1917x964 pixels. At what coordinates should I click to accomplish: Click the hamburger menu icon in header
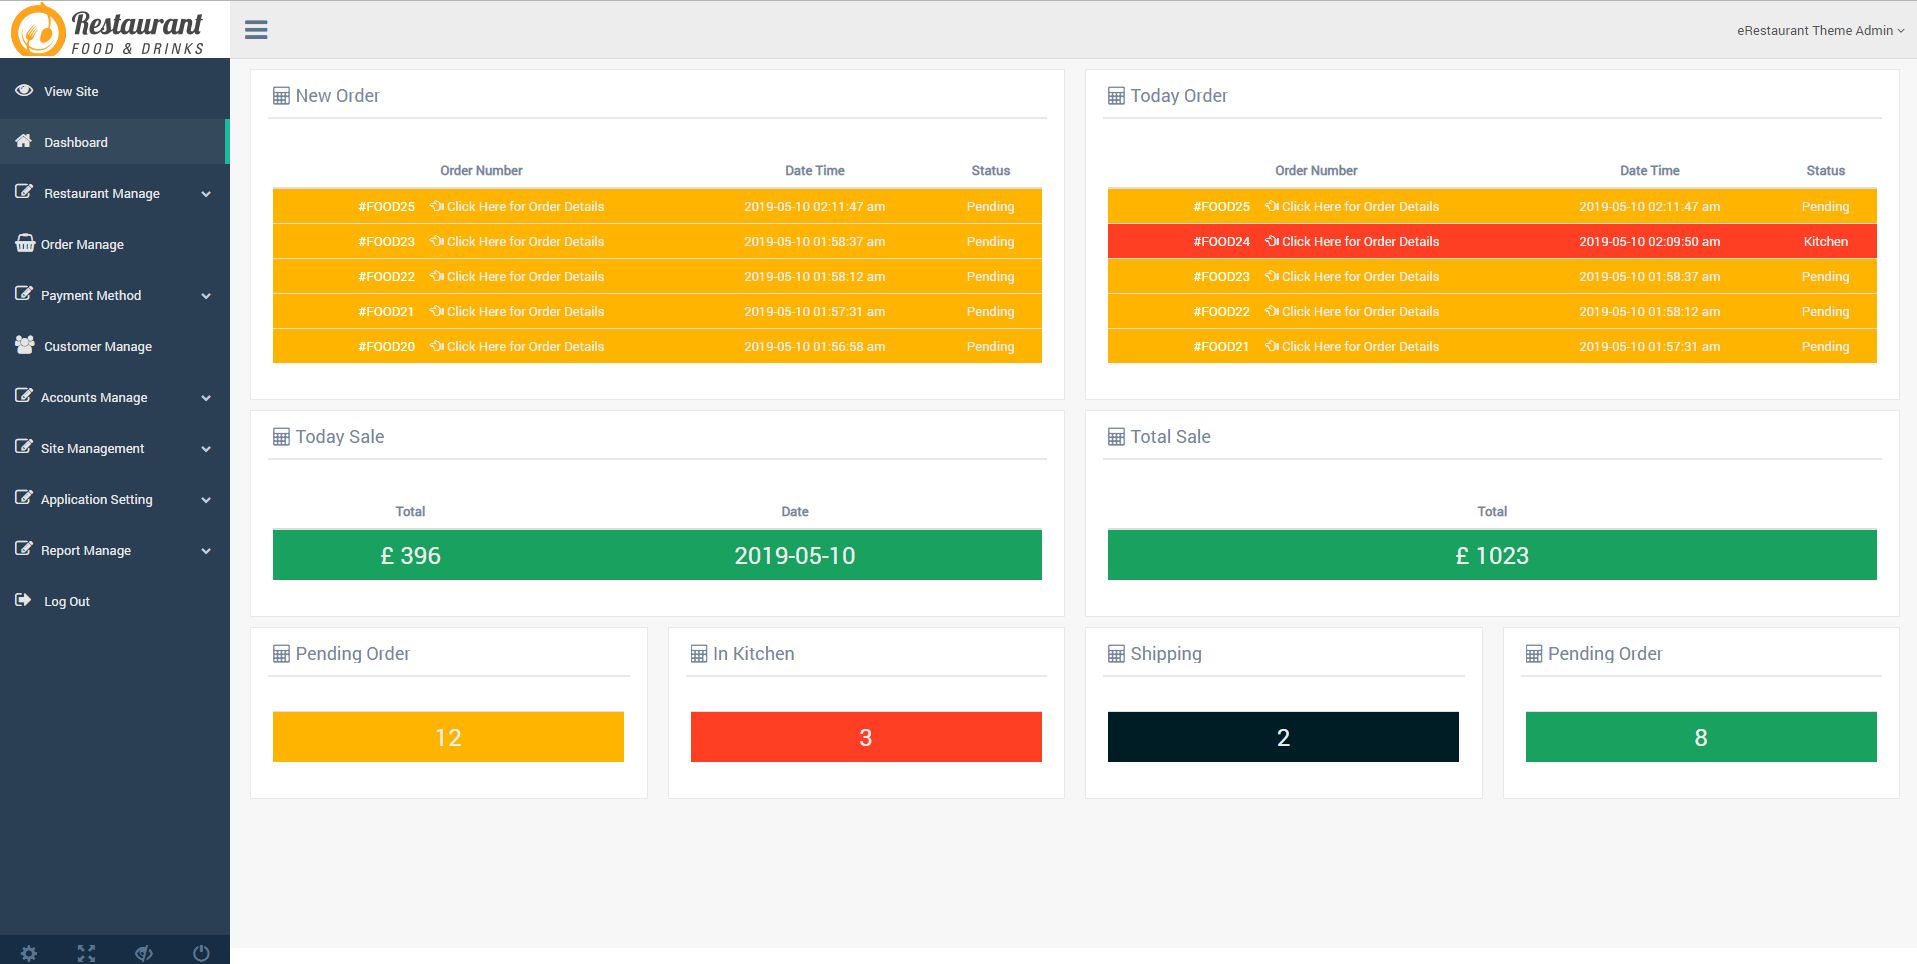coord(256,30)
